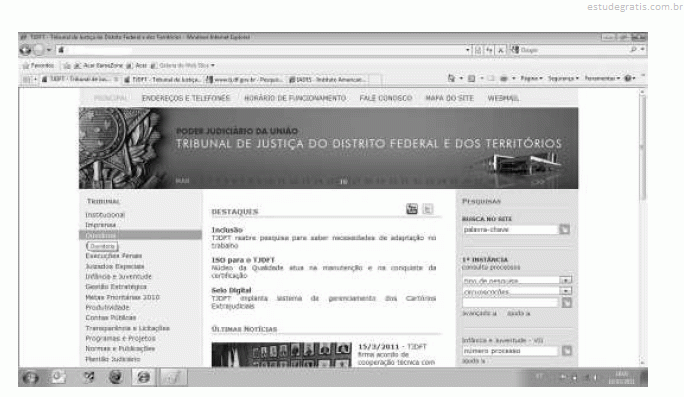Image resolution: width=684 pixels, height=397 pixels.
Task: Click the Twitter icon beside Destaques
Action: (x=428, y=209)
